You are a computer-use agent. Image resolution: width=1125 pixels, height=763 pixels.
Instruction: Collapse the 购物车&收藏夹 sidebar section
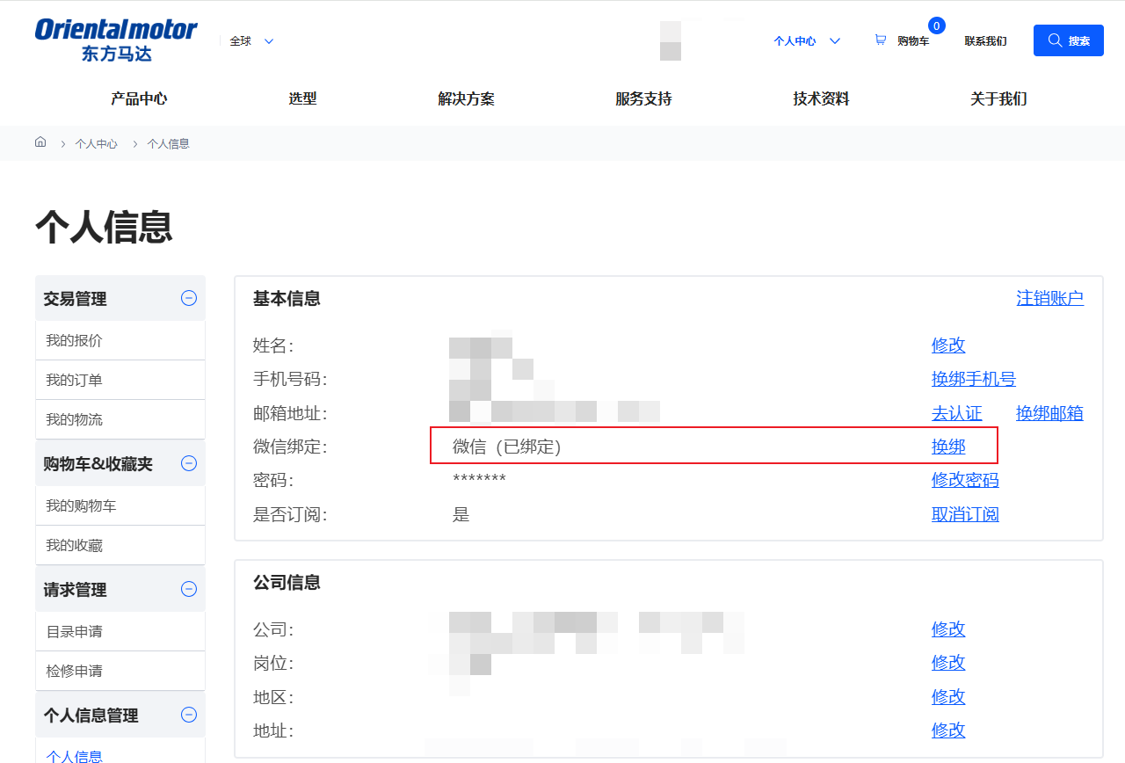[188, 463]
